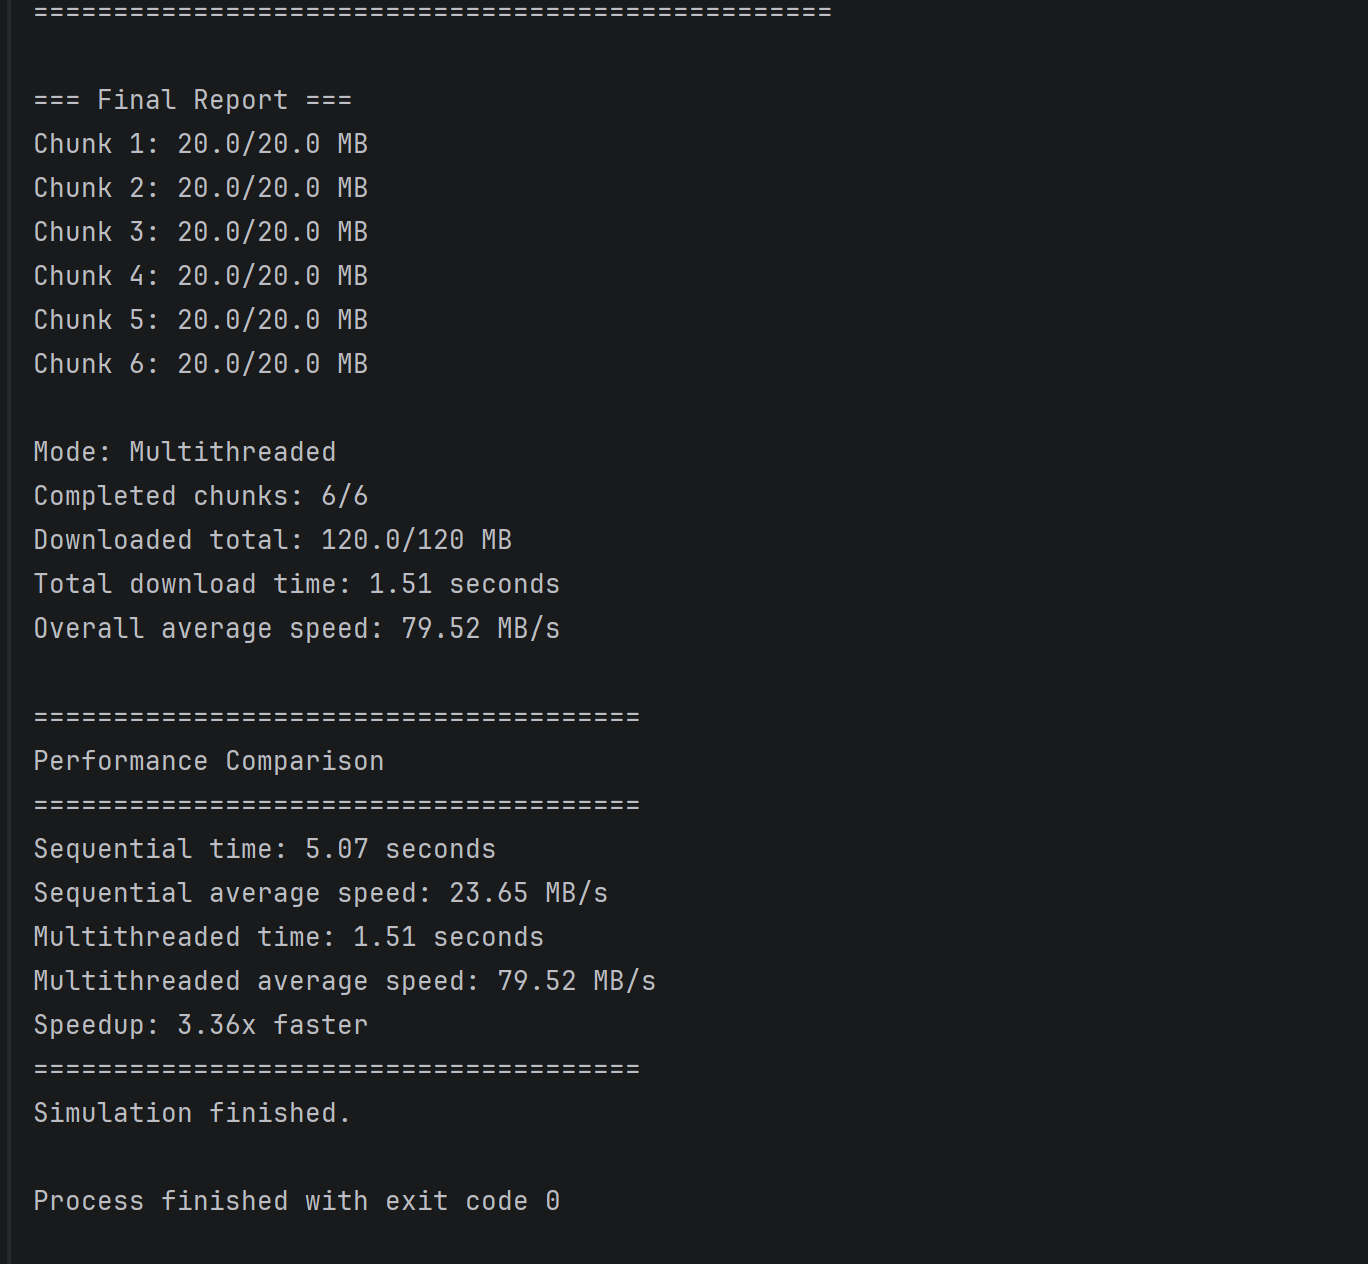Click the "Performance Comparison" heading text
The width and height of the screenshot is (1368, 1264).
[x=209, y=761]
